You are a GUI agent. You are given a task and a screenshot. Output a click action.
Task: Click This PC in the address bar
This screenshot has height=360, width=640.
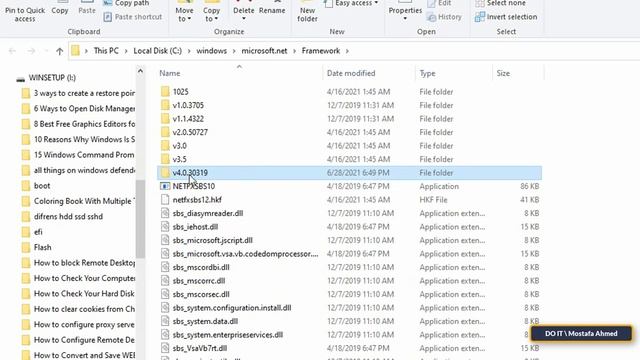106,51
